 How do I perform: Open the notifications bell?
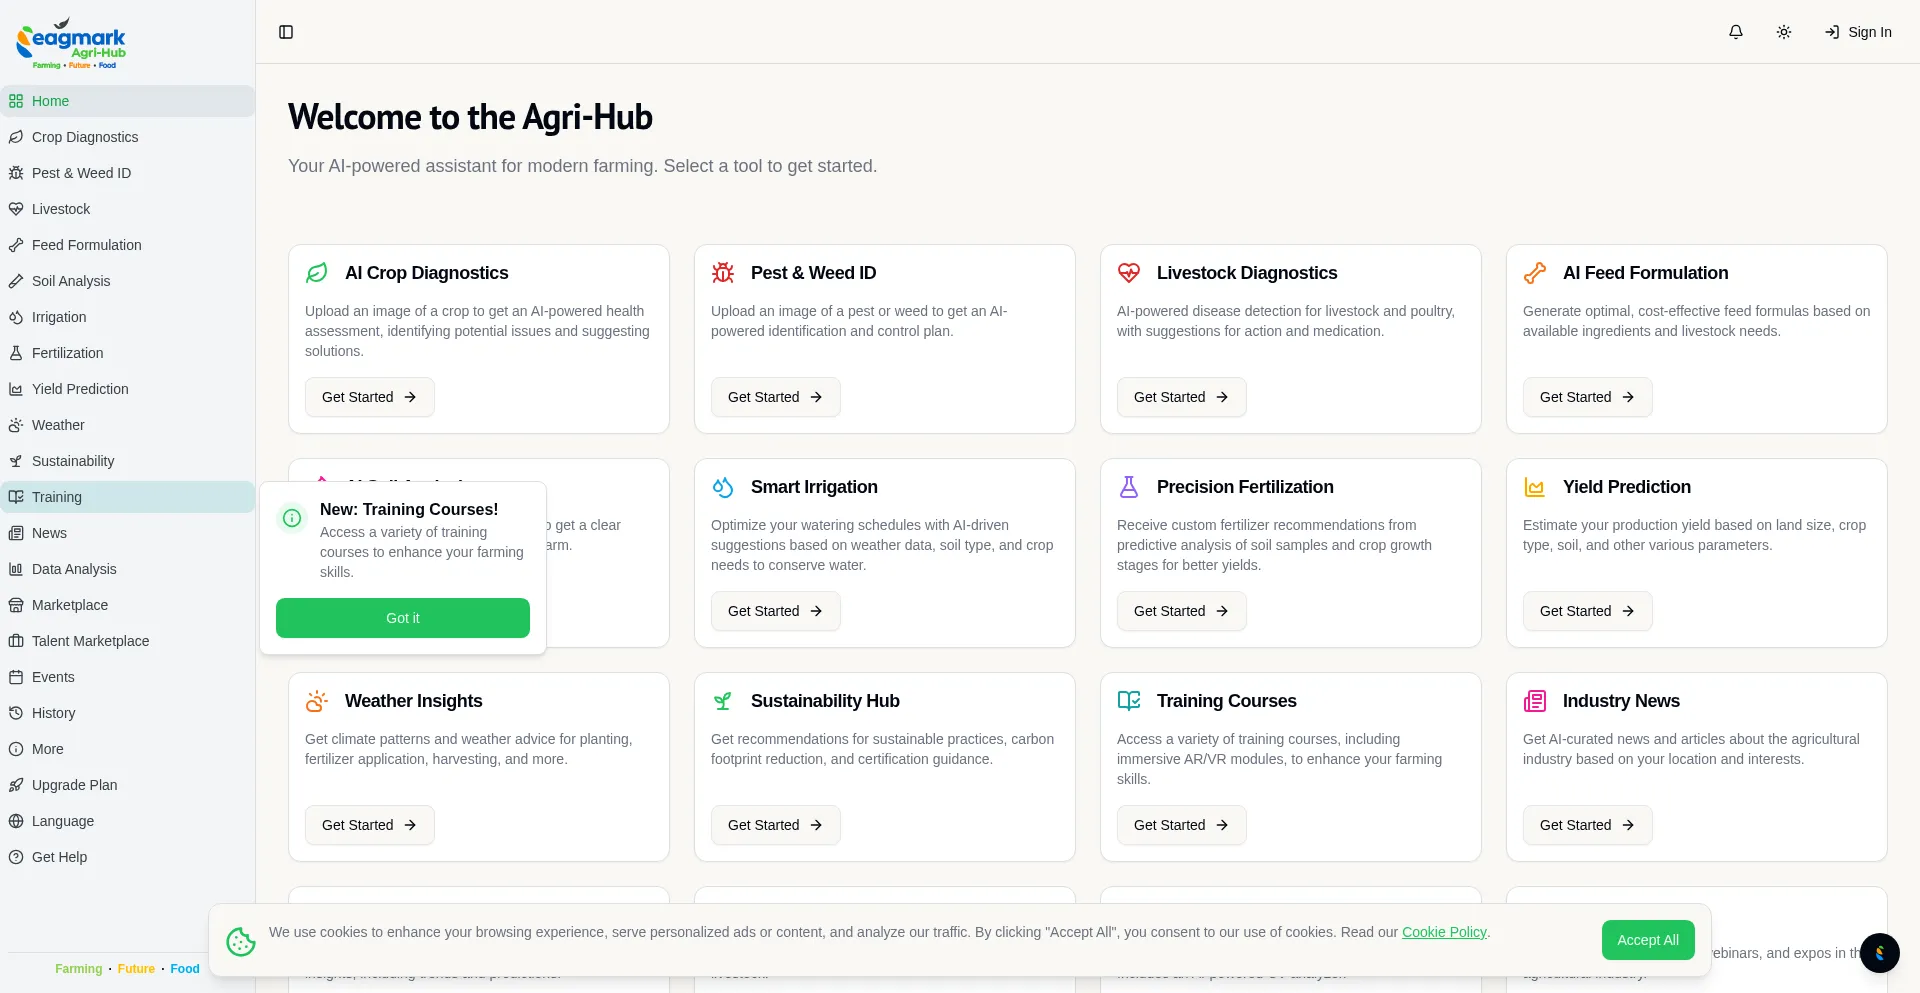[x=1736, y=32]
